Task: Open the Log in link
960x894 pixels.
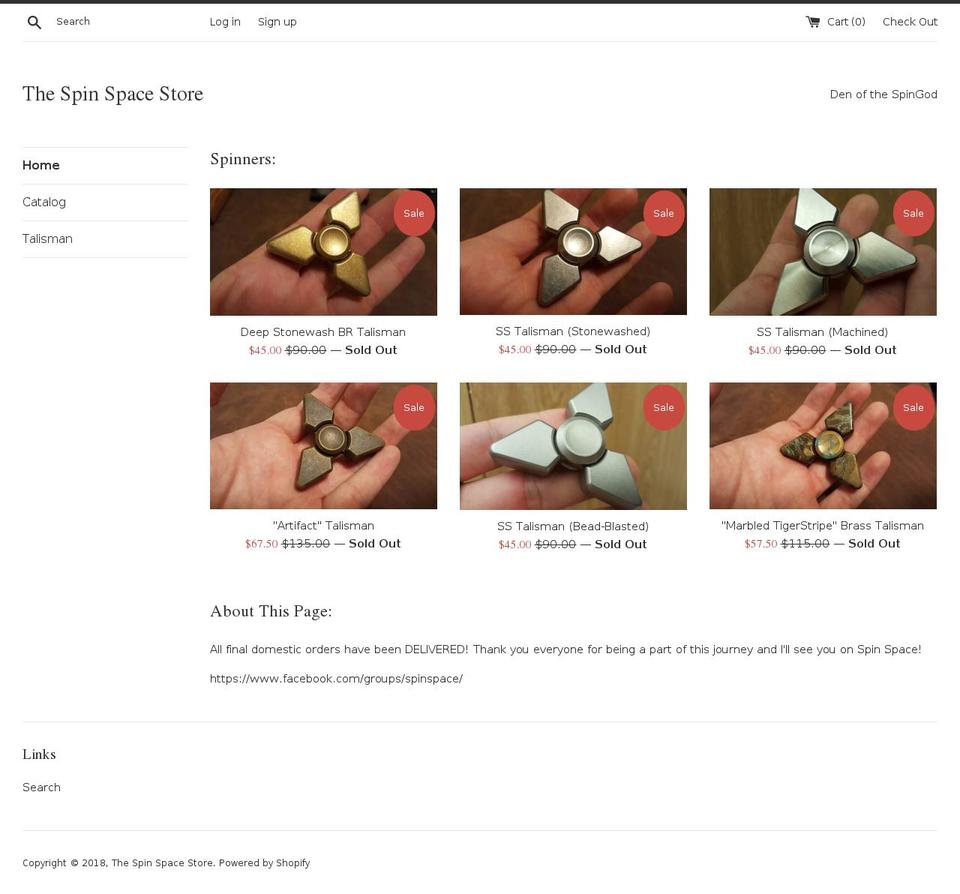Action: [x=225, y=22]
